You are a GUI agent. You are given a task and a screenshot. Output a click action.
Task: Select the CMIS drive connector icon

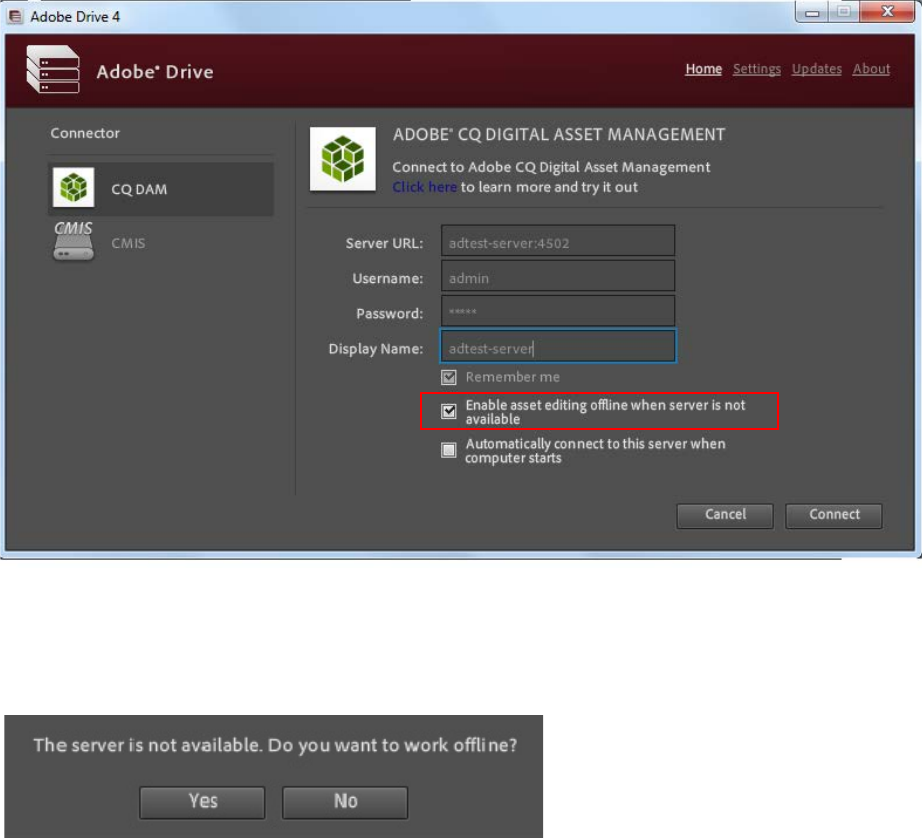pyautogui.click(x=74, y=241)
